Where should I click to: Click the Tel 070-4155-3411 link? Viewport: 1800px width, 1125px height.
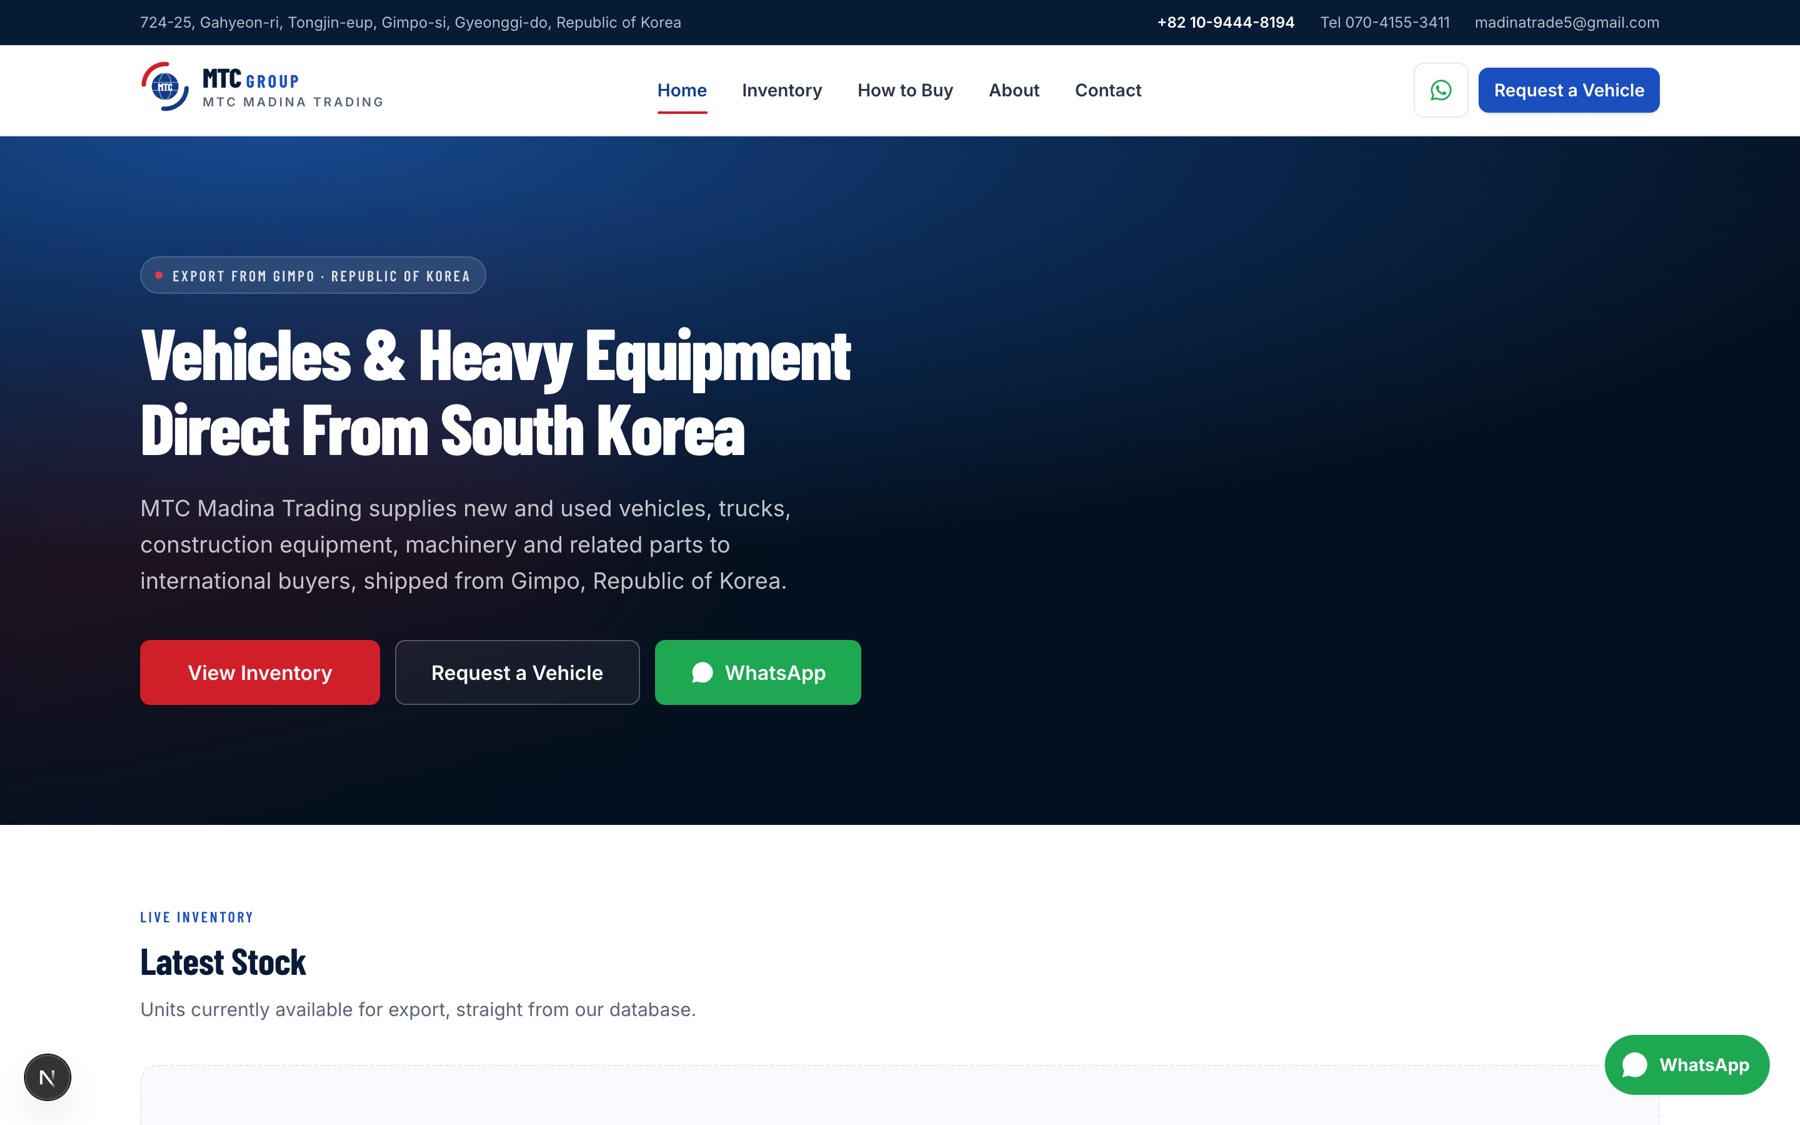click(x=1384, y=22)
